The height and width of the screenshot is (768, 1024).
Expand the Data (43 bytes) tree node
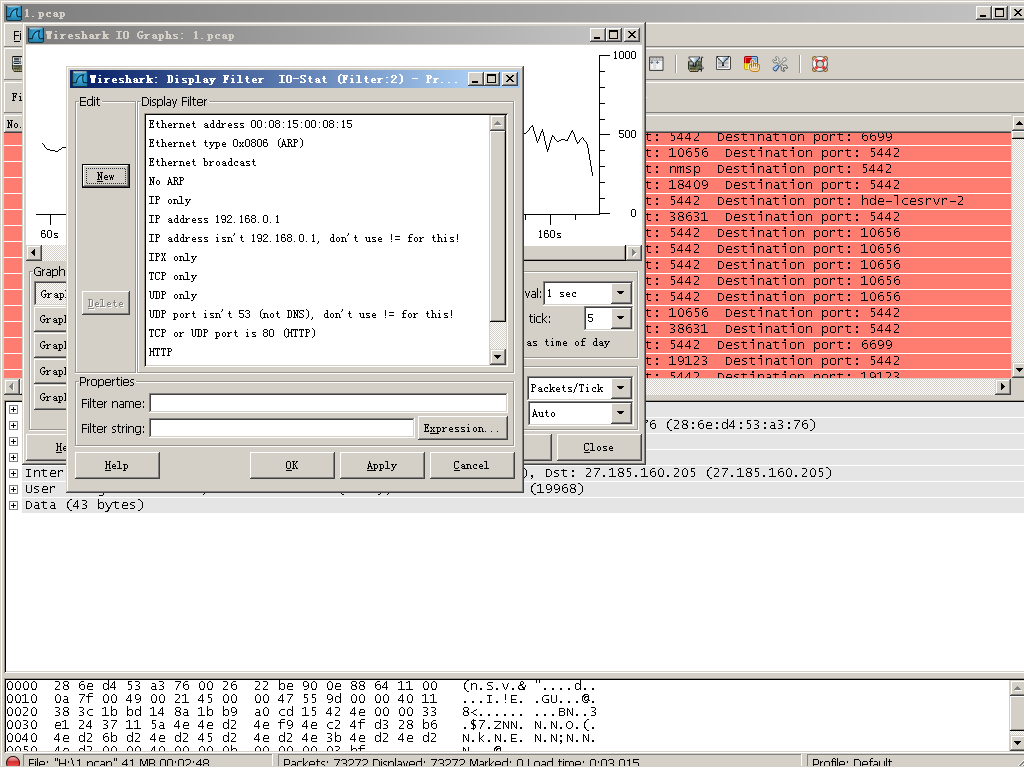click(x=13, y=505)
